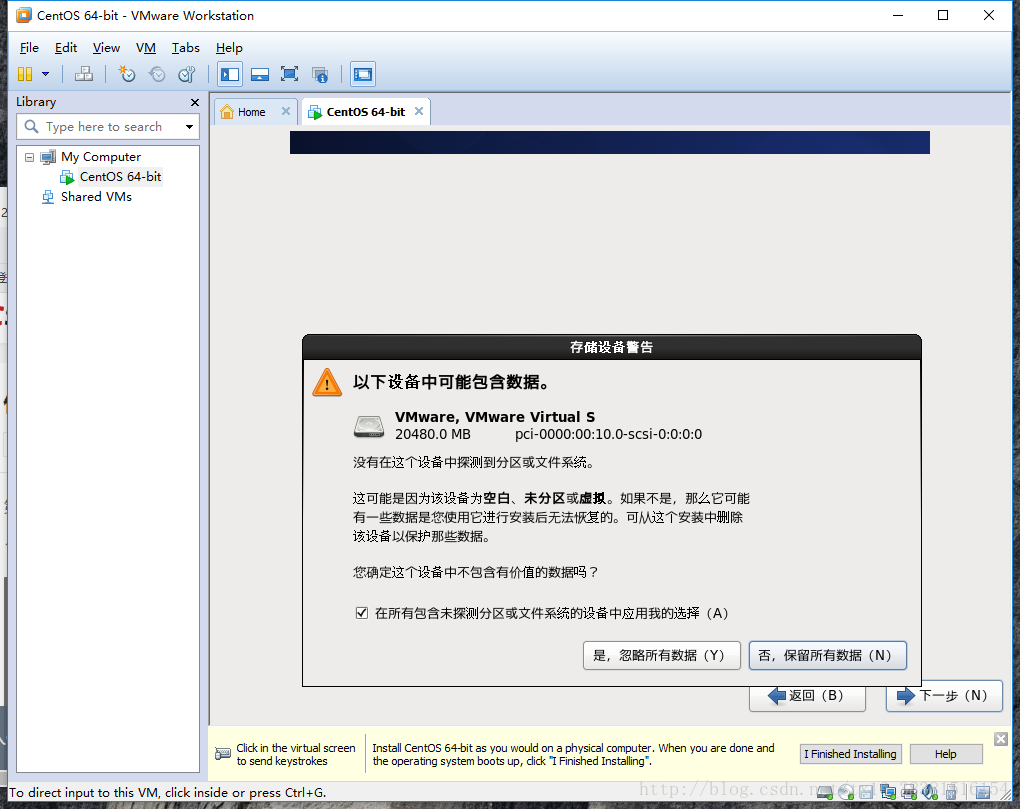
Task: Click the Unity mode toolbar icon
Action: [x=319, y=74]
